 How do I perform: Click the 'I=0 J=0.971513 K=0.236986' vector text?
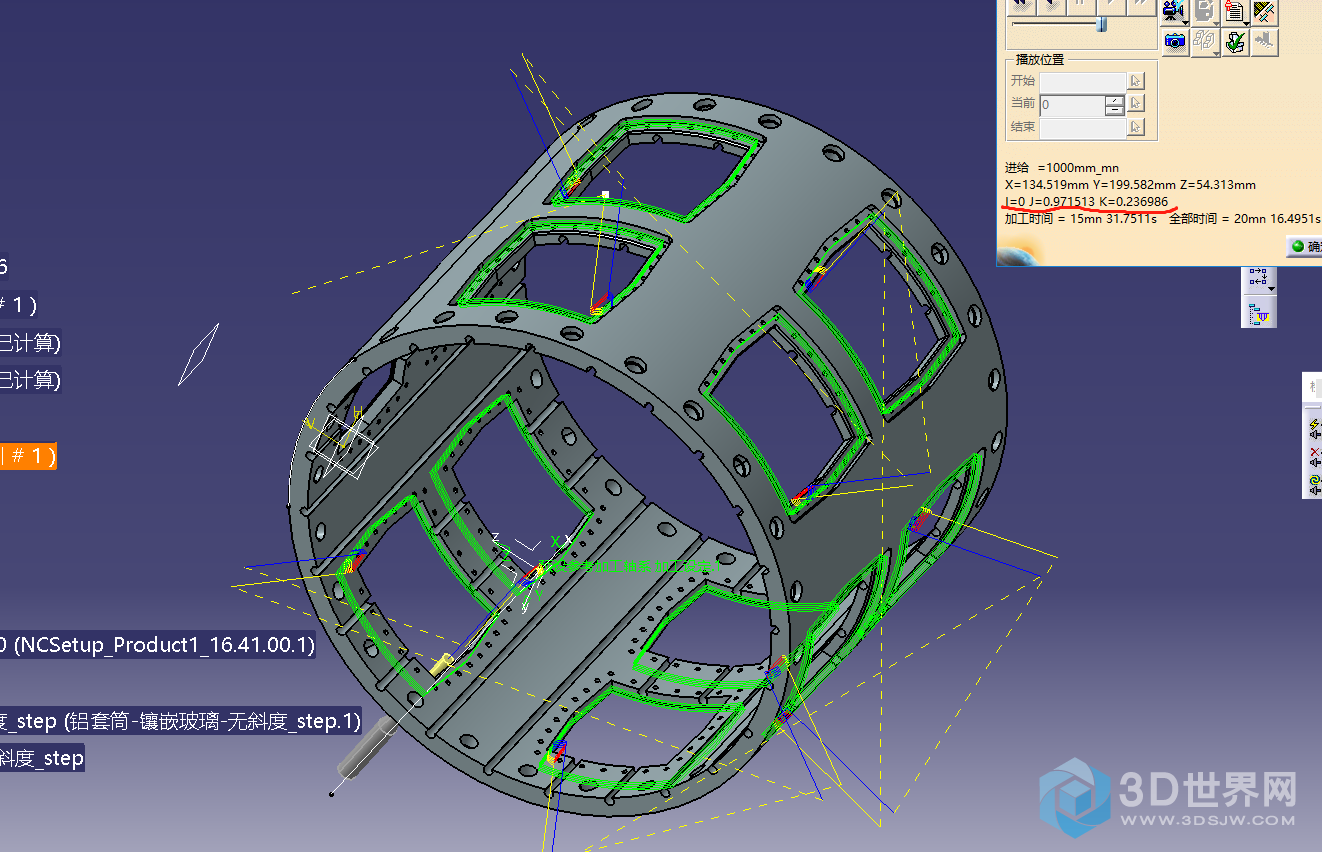[1086, 202]
